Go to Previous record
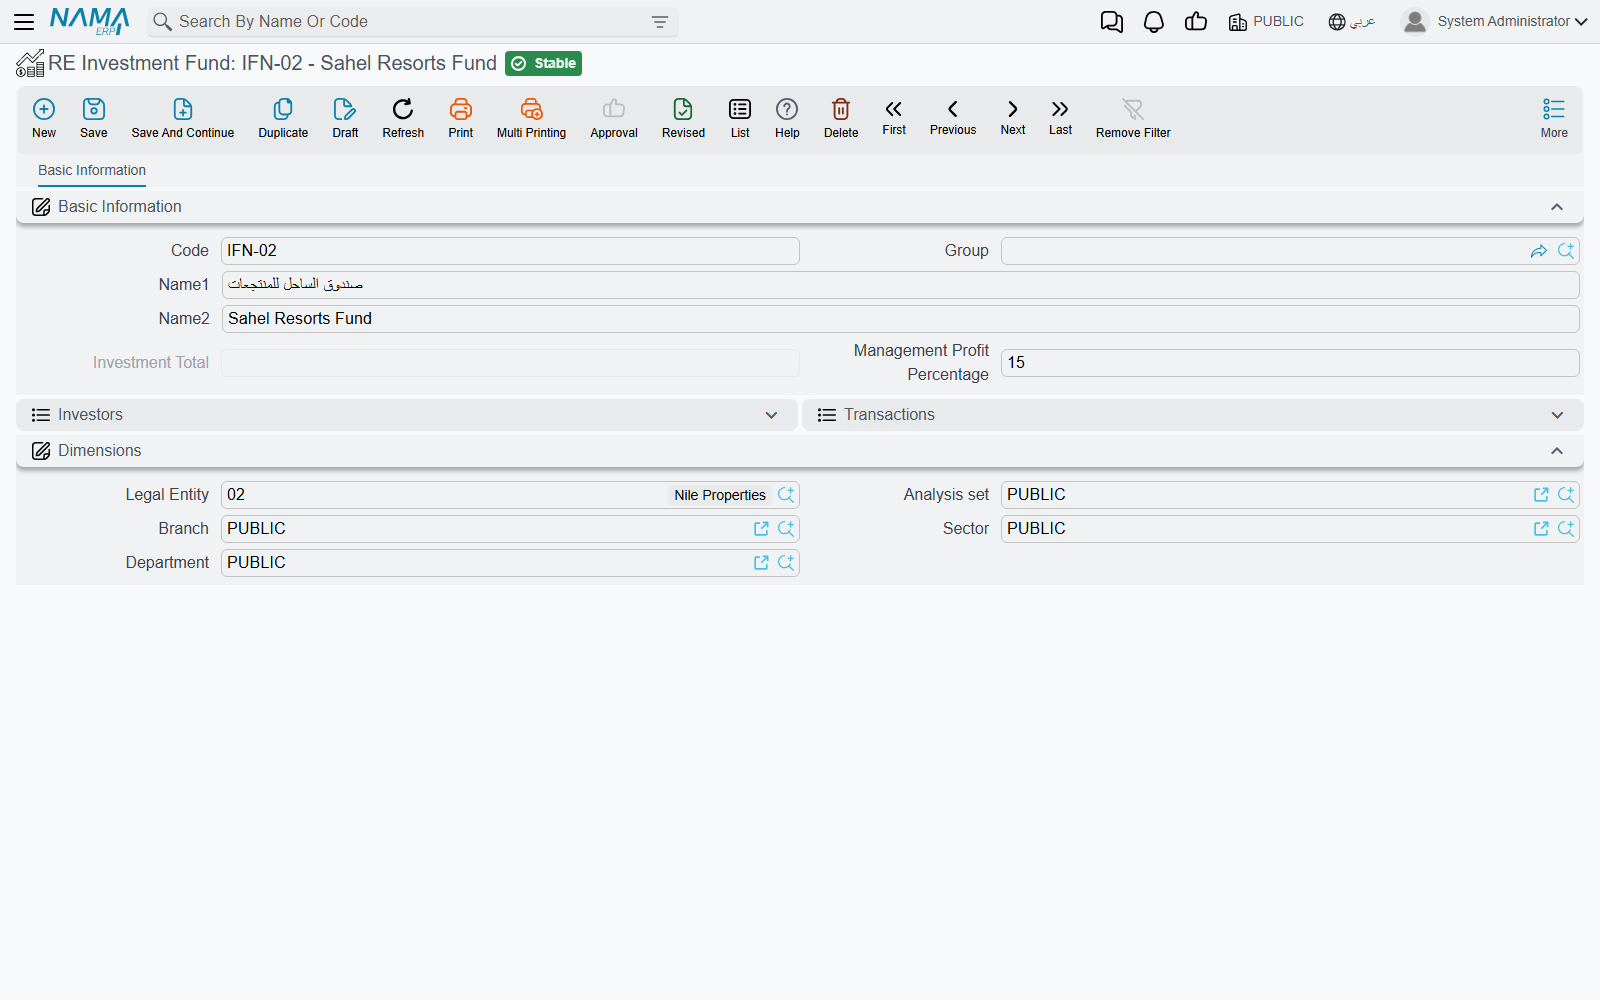 click(953, 117)
